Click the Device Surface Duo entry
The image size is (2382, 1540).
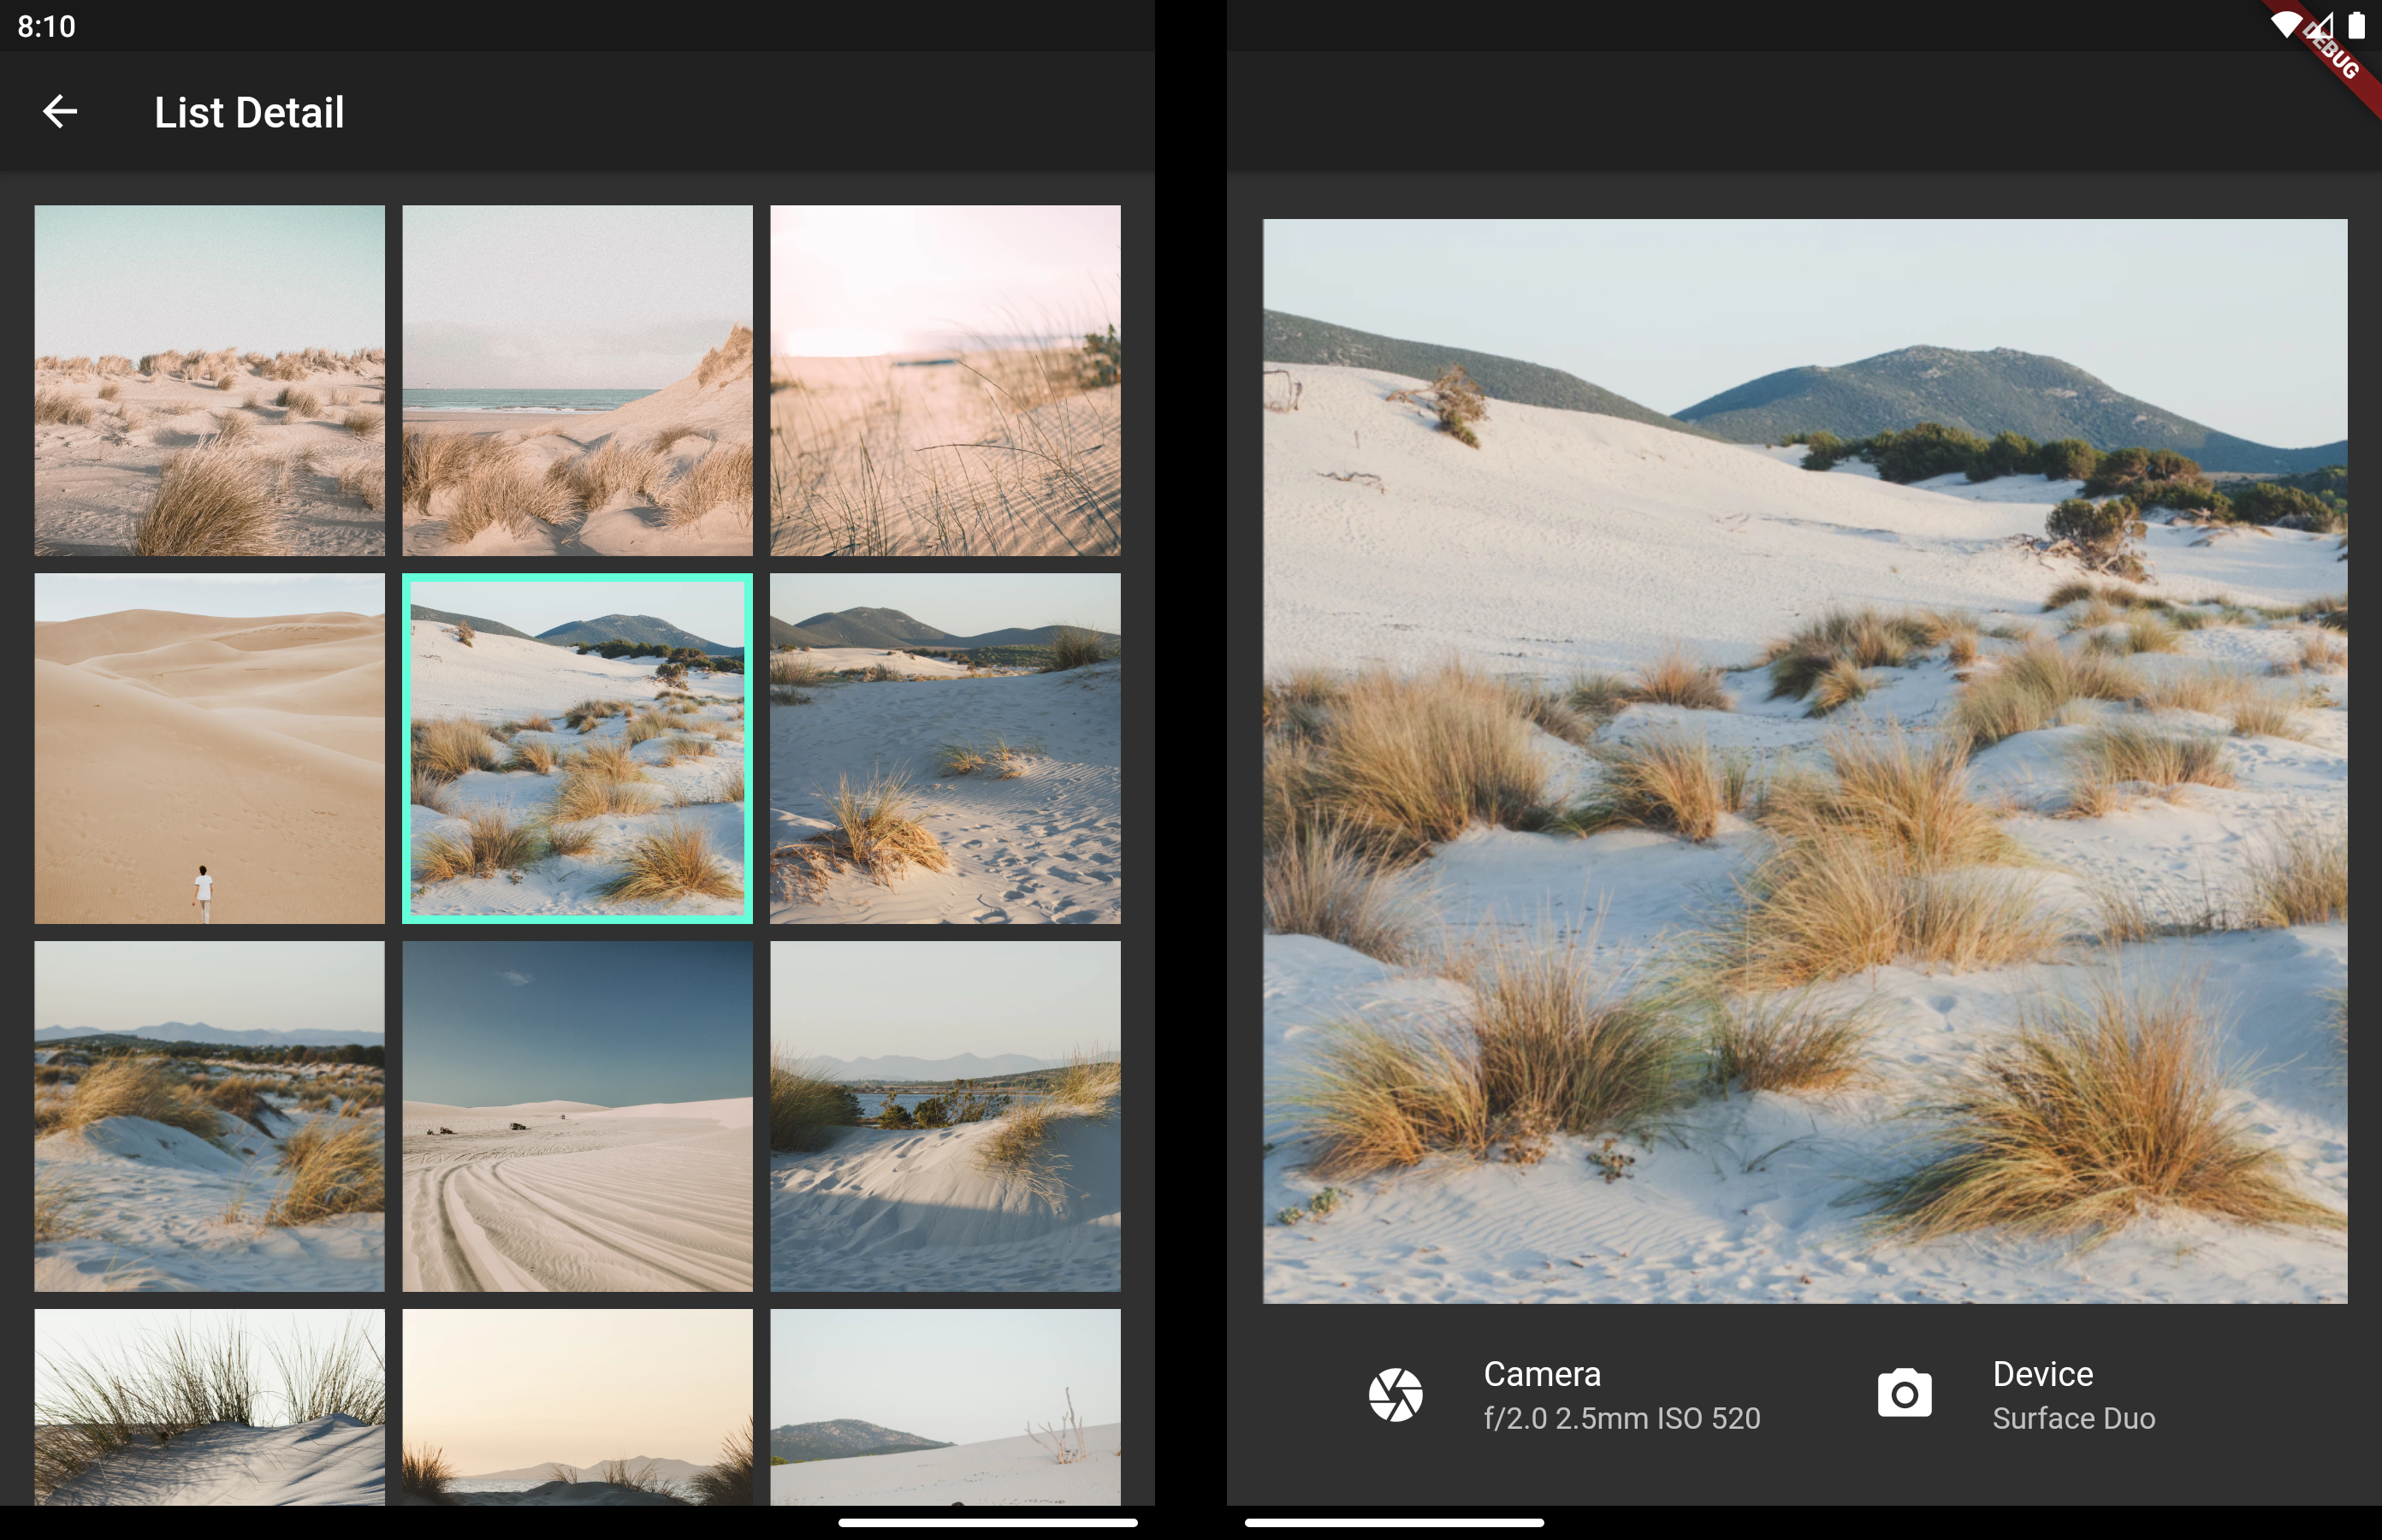click(x=2073, y=1396)
